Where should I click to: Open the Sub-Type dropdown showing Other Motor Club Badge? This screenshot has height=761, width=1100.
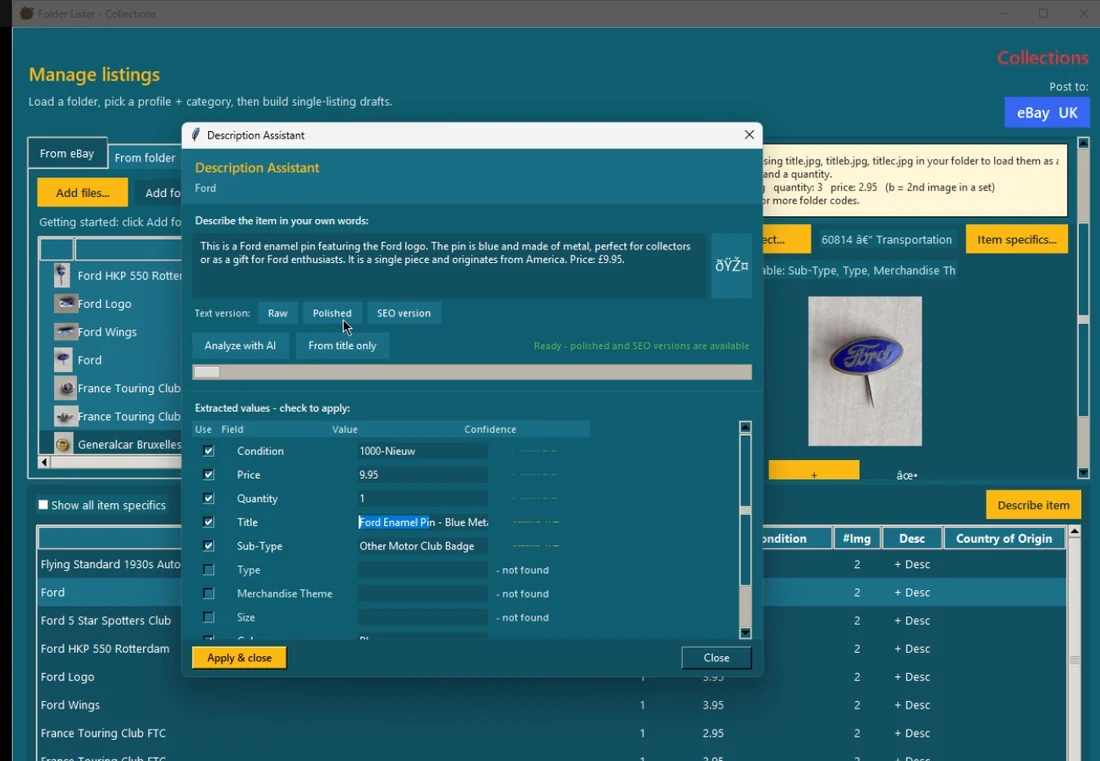(421, 546)
